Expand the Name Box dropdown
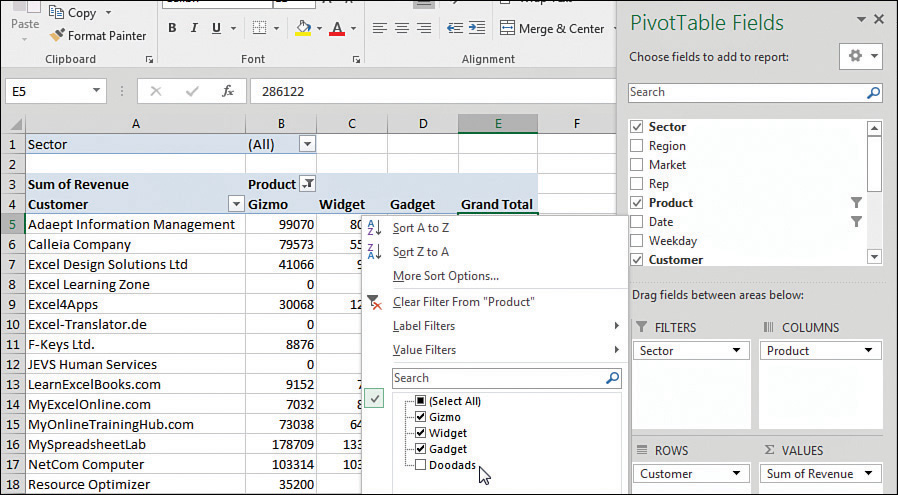 pos(96,91)
